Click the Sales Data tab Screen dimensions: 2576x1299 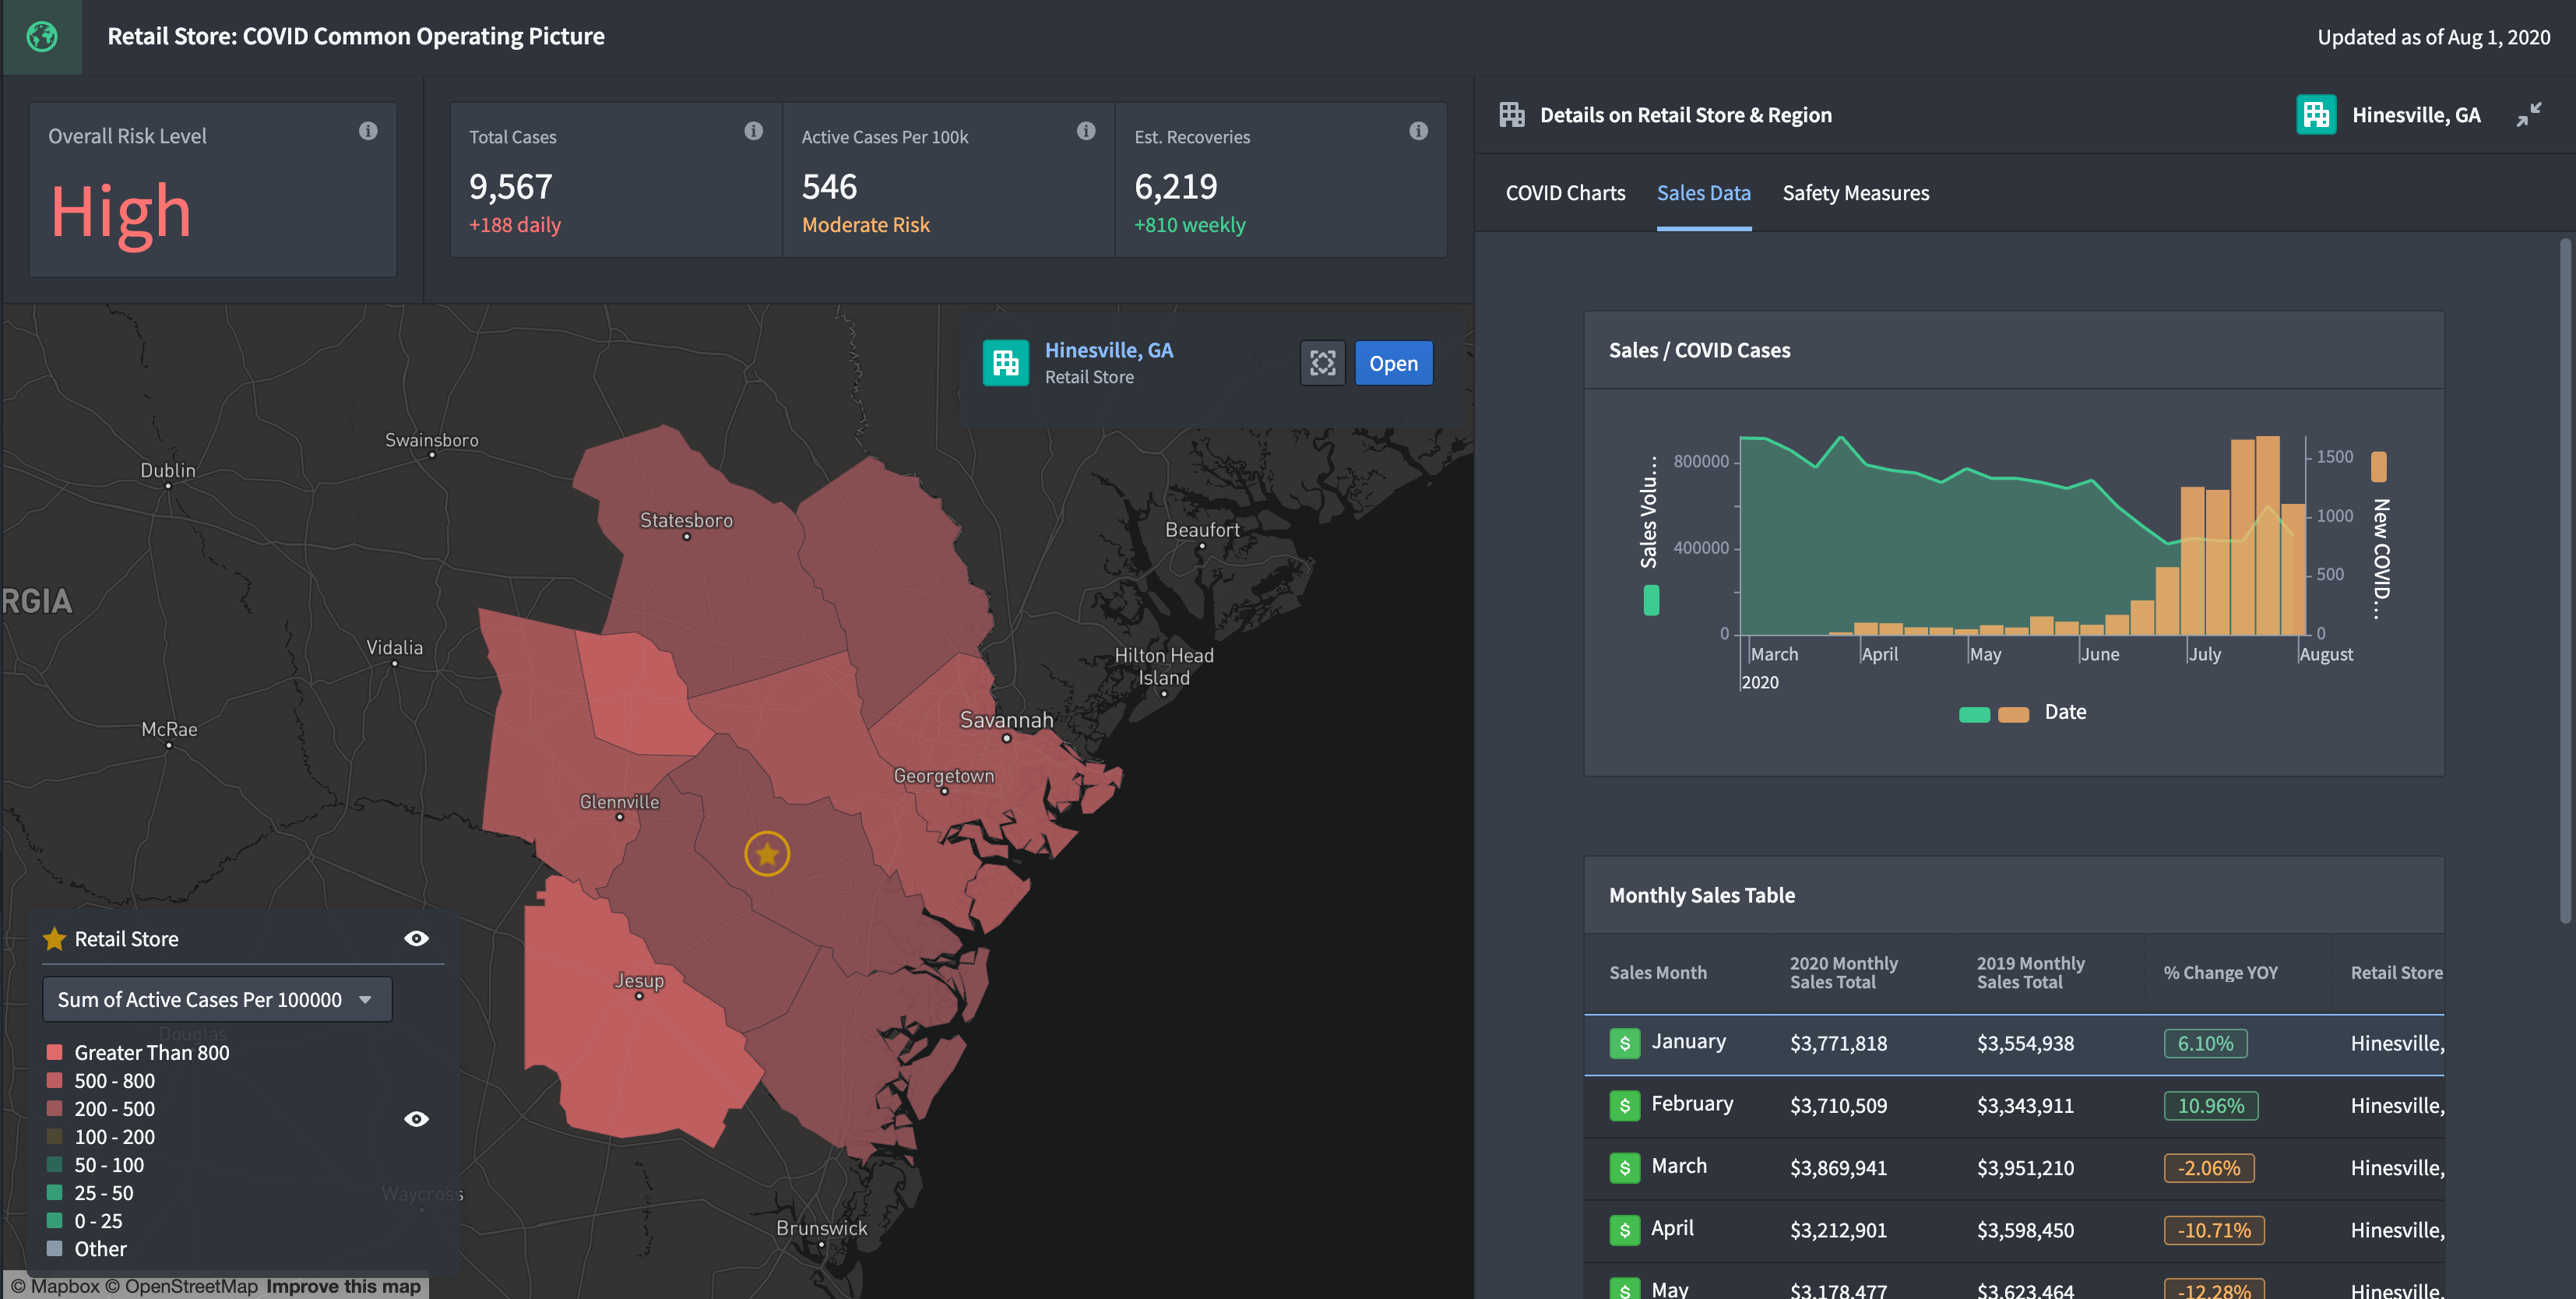click(x=1703, y=192)
